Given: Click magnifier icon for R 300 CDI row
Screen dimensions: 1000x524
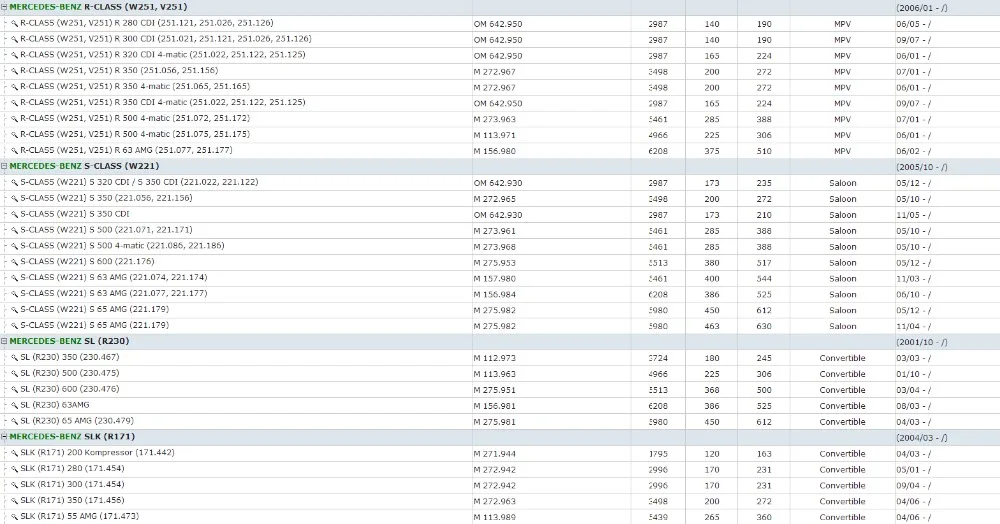Looking at the screenshot, I should click(x=14, y=40).
